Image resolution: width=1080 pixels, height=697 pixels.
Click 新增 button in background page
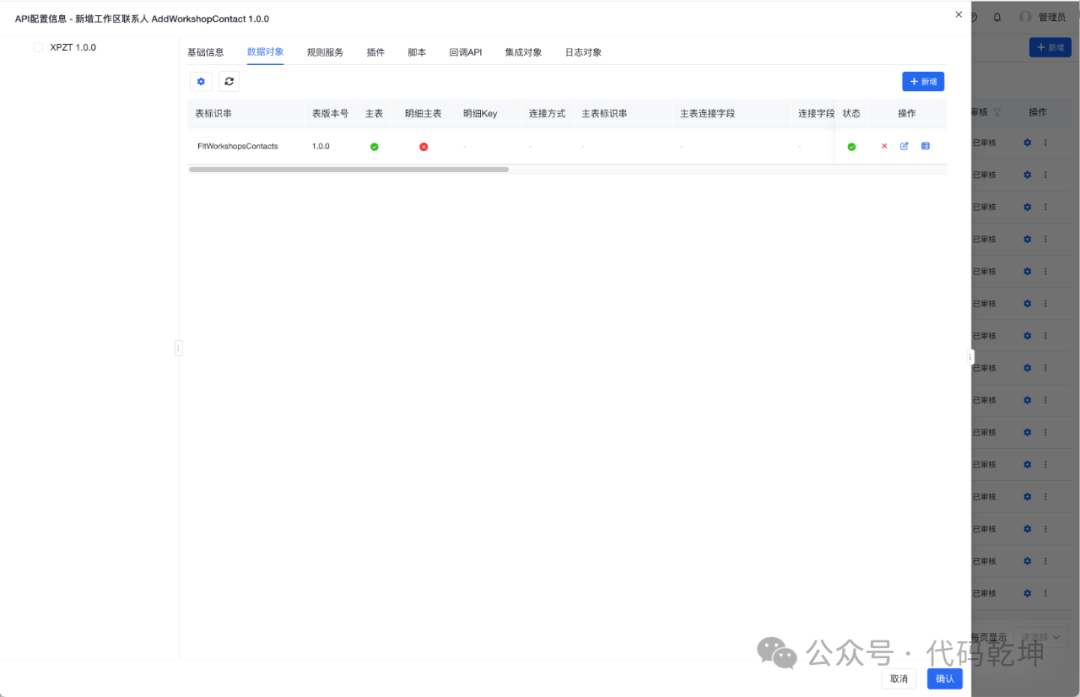point(1050,47)
